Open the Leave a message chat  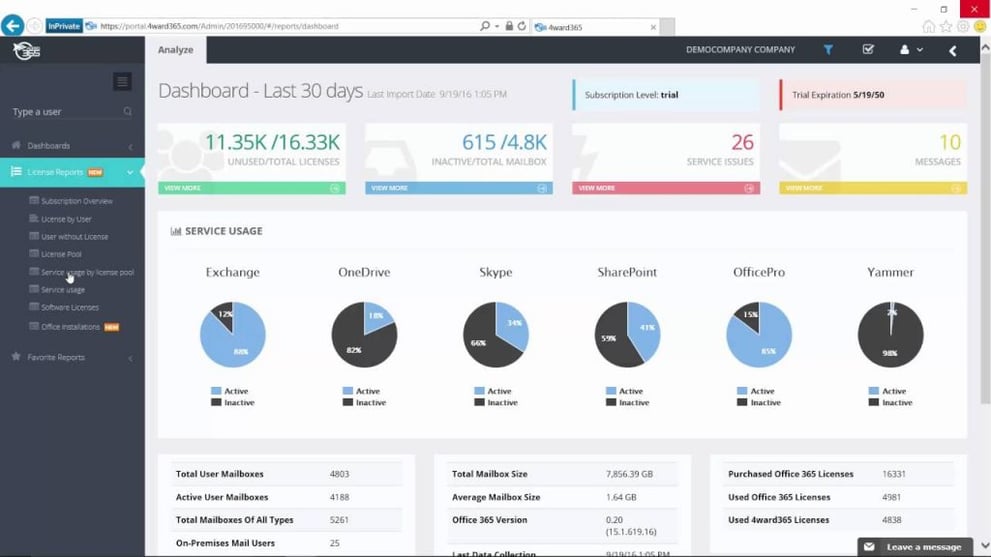click(x=914, y=547)
